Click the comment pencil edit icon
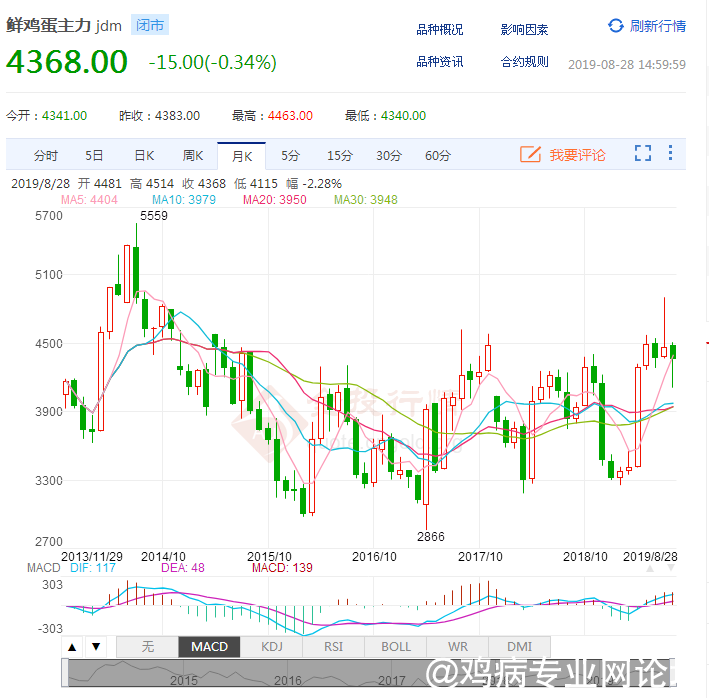Viewport: 709px width, 698px height. click(x=530, y=154)
